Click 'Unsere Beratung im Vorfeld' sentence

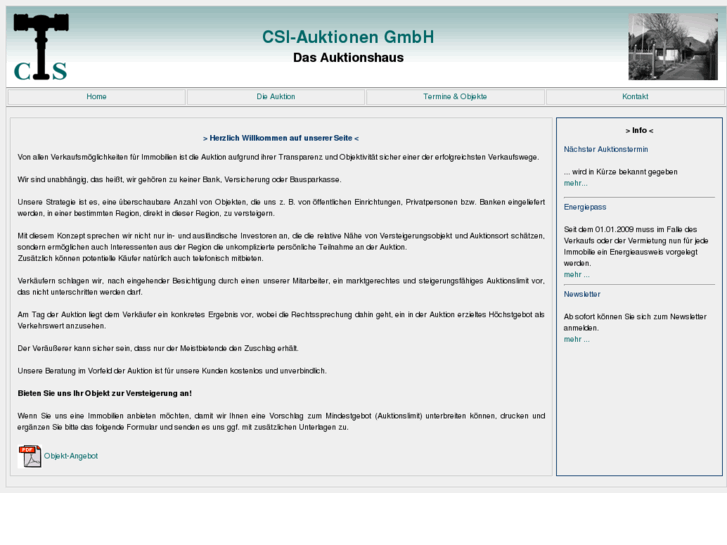[x=172, y=371]
